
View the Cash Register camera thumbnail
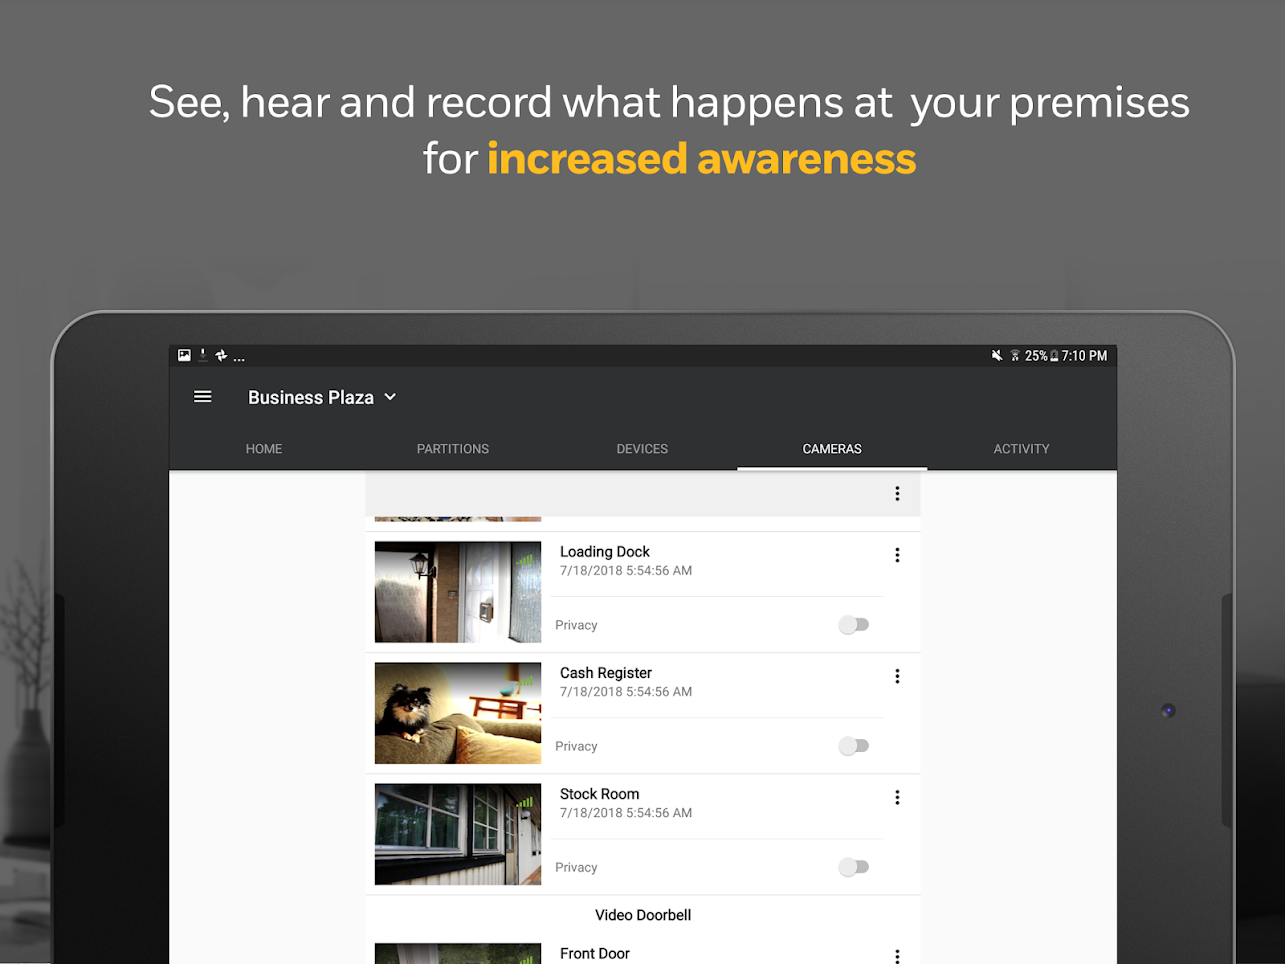tap(458, 713)
